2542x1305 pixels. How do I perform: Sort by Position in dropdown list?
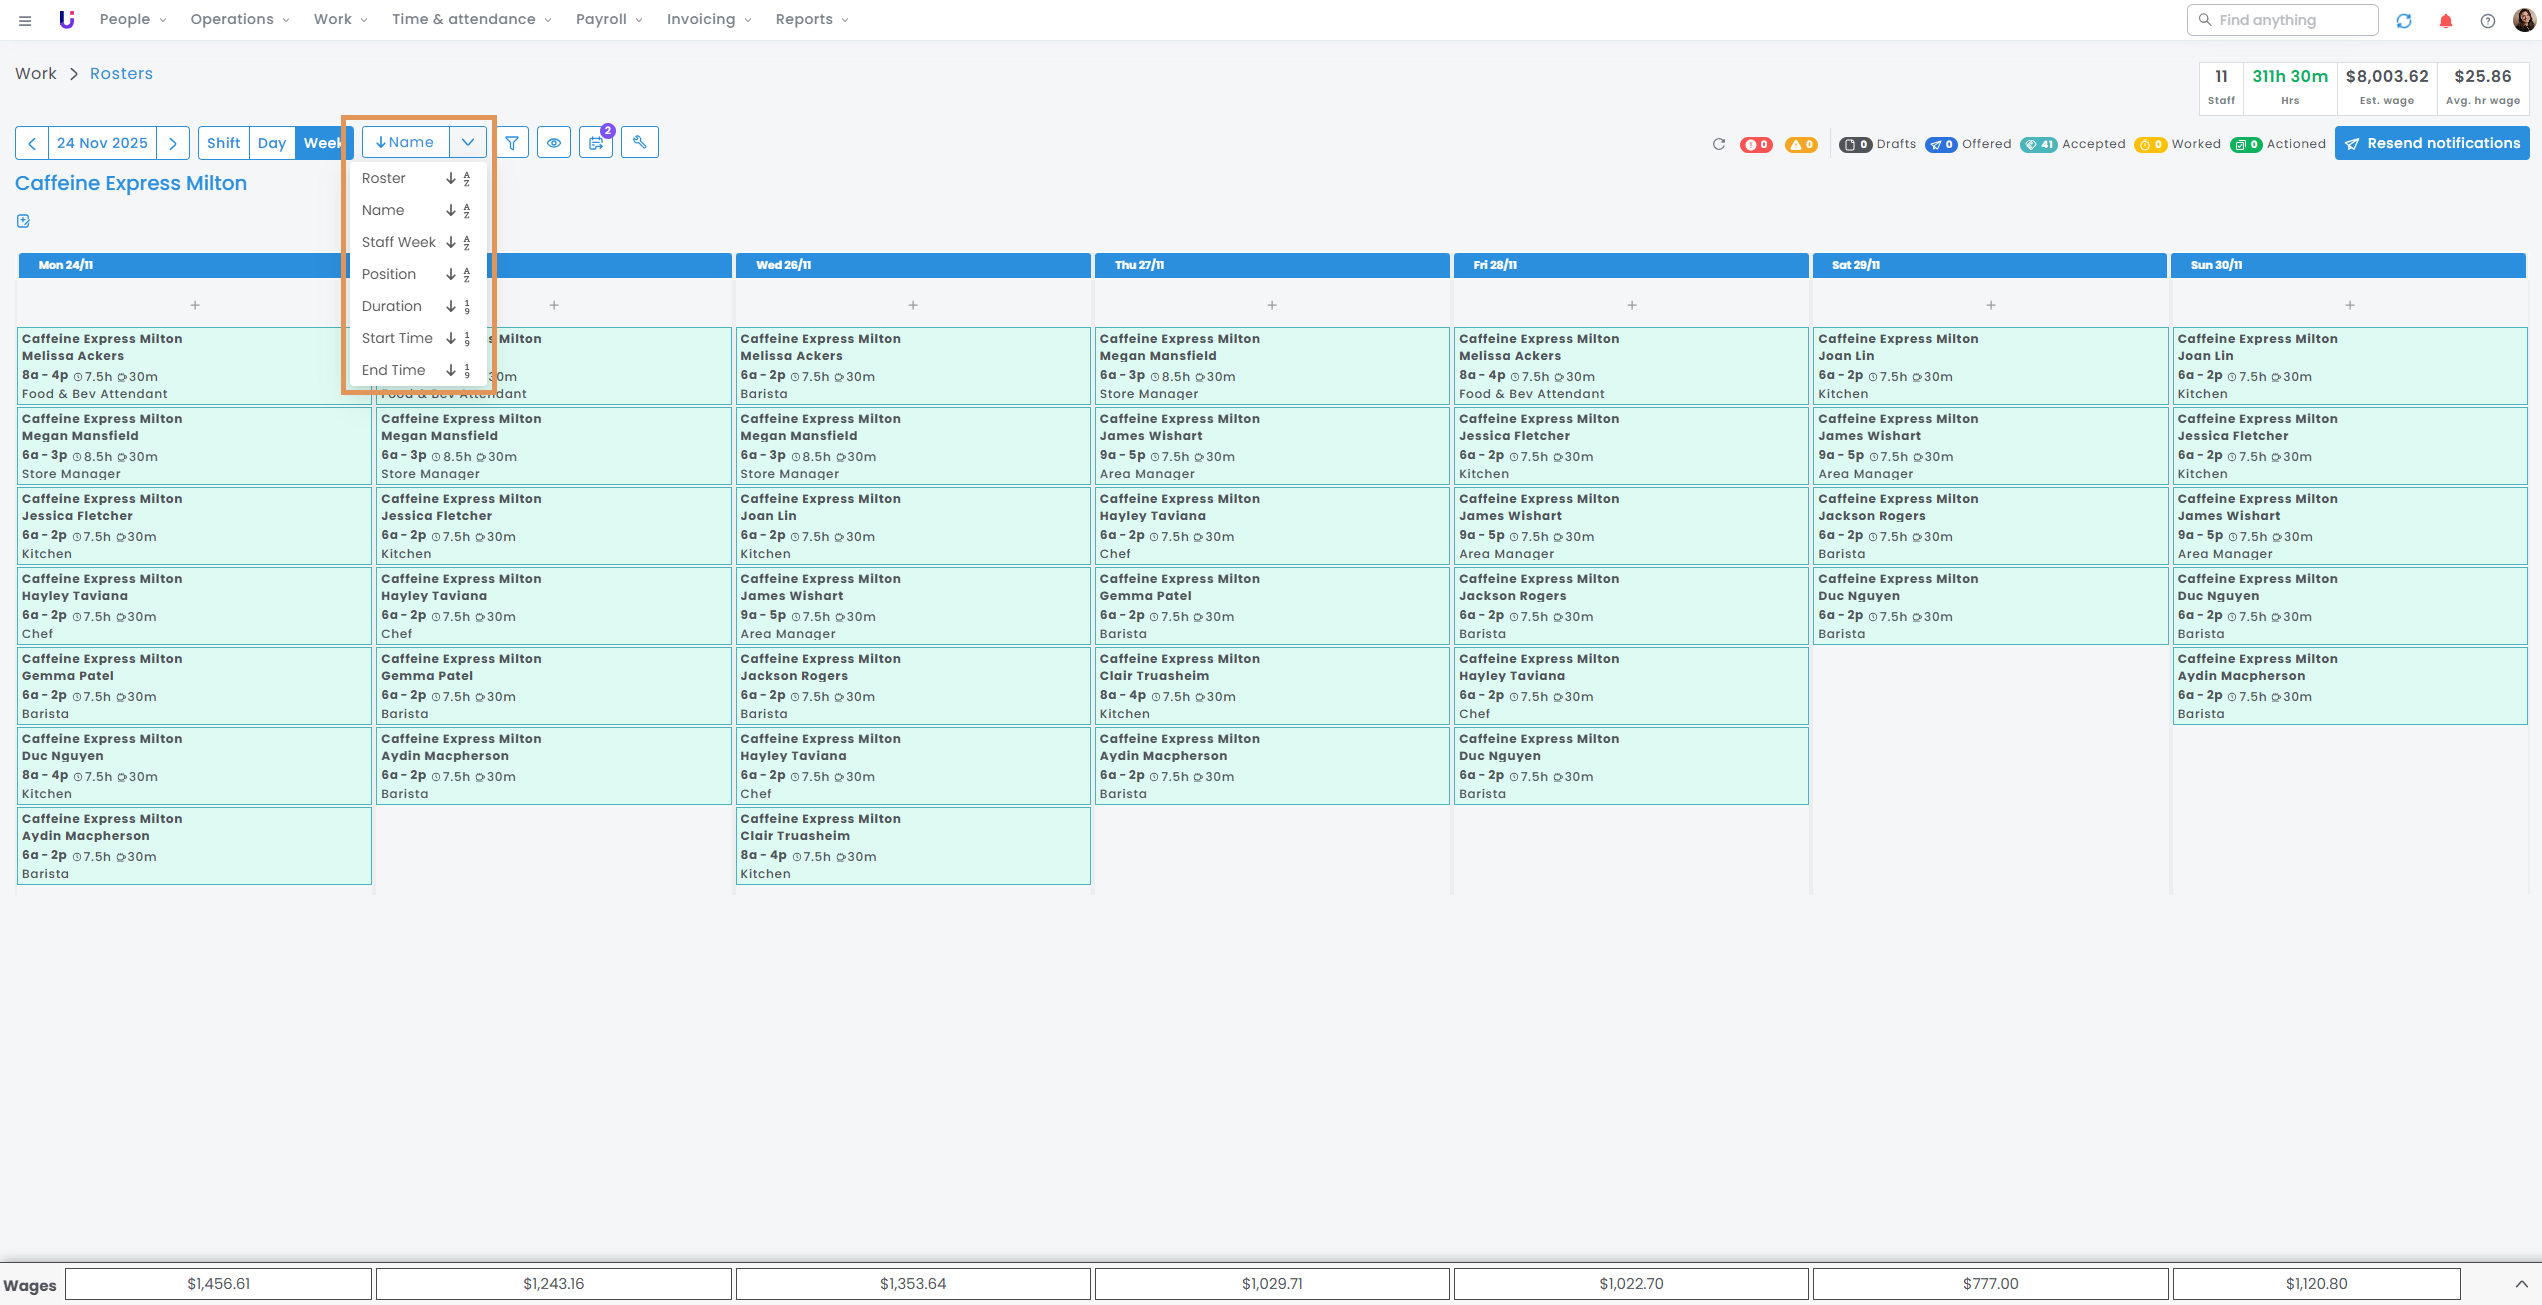click(x=389, y=274)
